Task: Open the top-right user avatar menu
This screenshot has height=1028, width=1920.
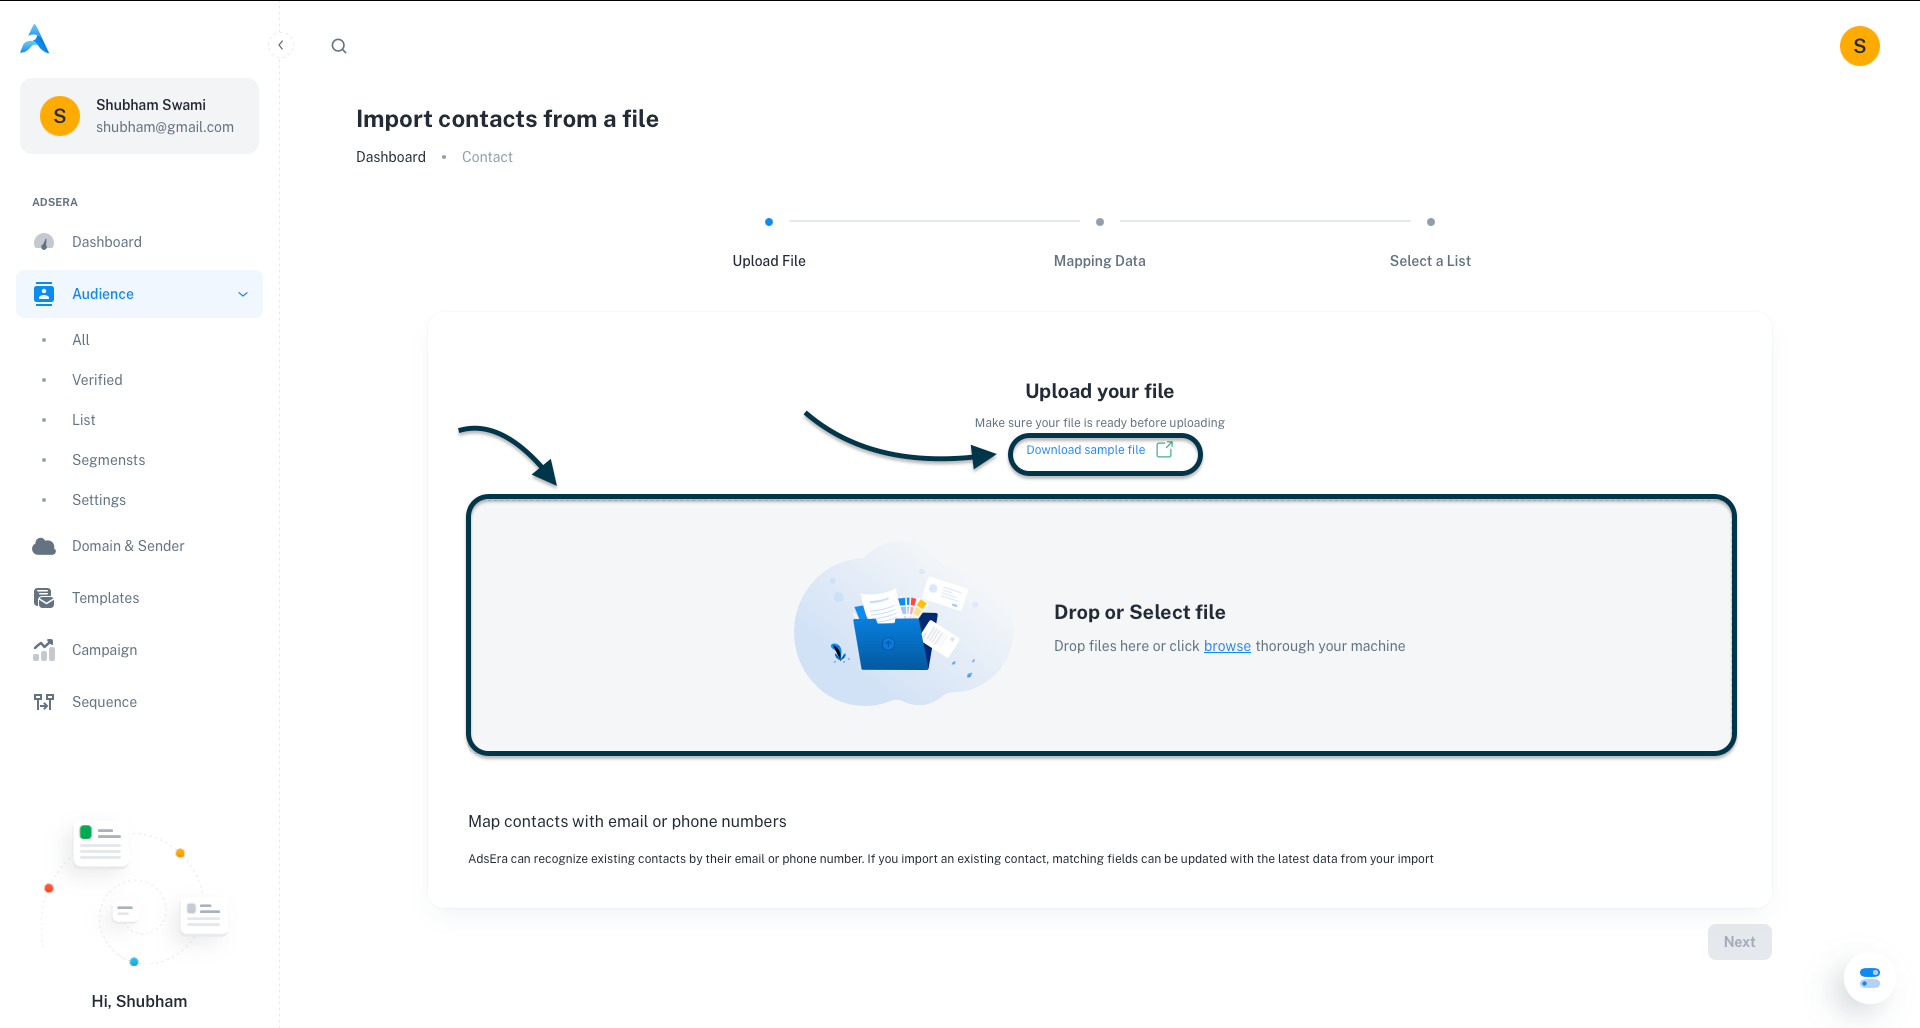Action: (1859, 46)
